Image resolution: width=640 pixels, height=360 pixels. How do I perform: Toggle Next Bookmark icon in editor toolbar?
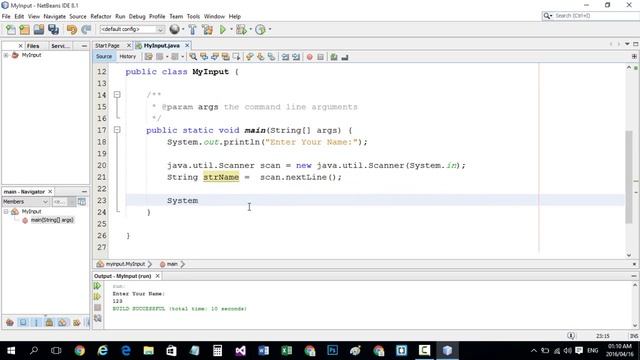tap(260, 57)
